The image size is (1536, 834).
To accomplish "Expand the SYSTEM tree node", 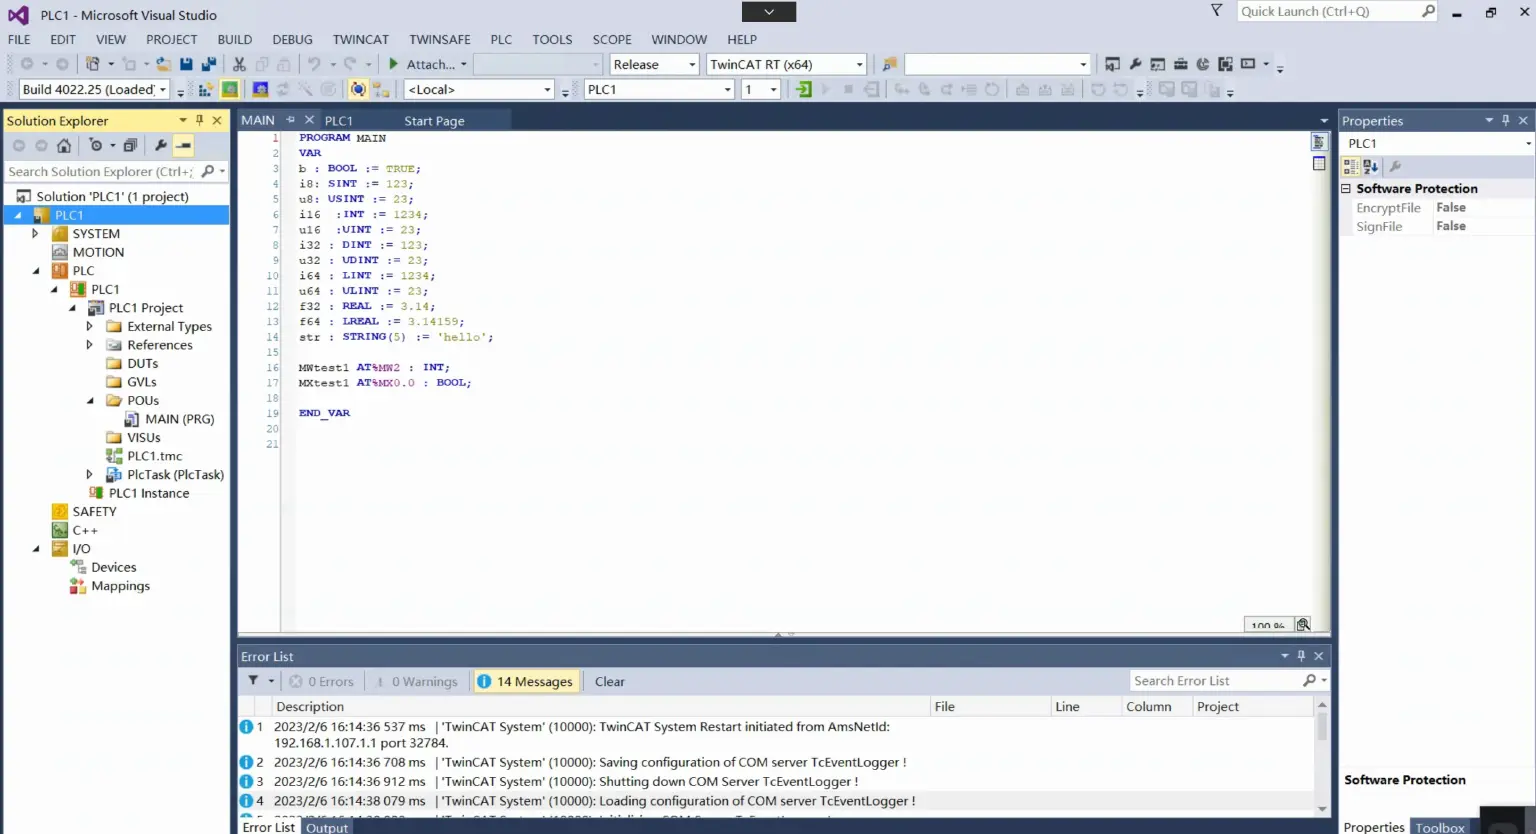I will pos(35,234).
